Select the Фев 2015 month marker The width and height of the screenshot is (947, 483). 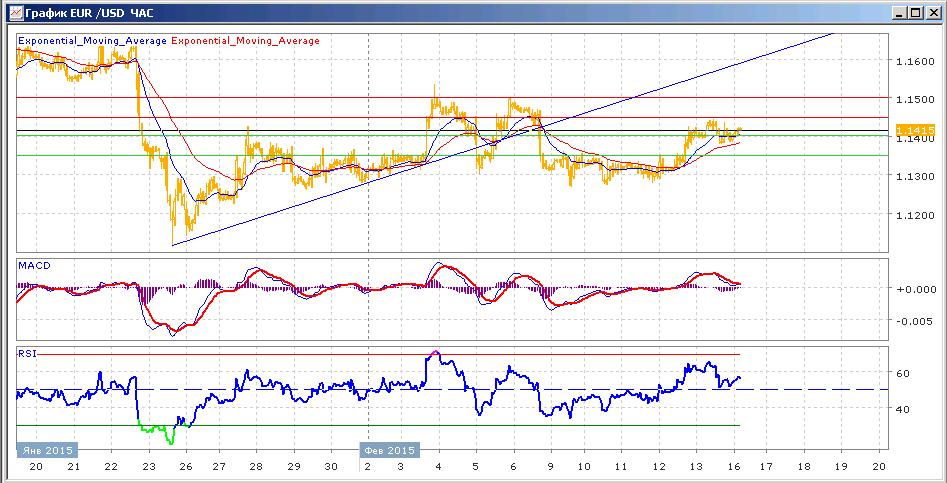click(390, 450)
